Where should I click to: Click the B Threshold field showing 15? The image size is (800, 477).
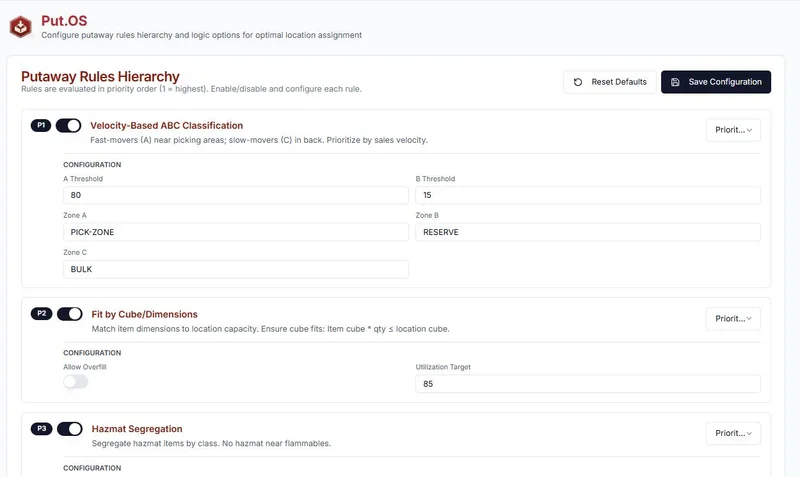tap(588, 195)
